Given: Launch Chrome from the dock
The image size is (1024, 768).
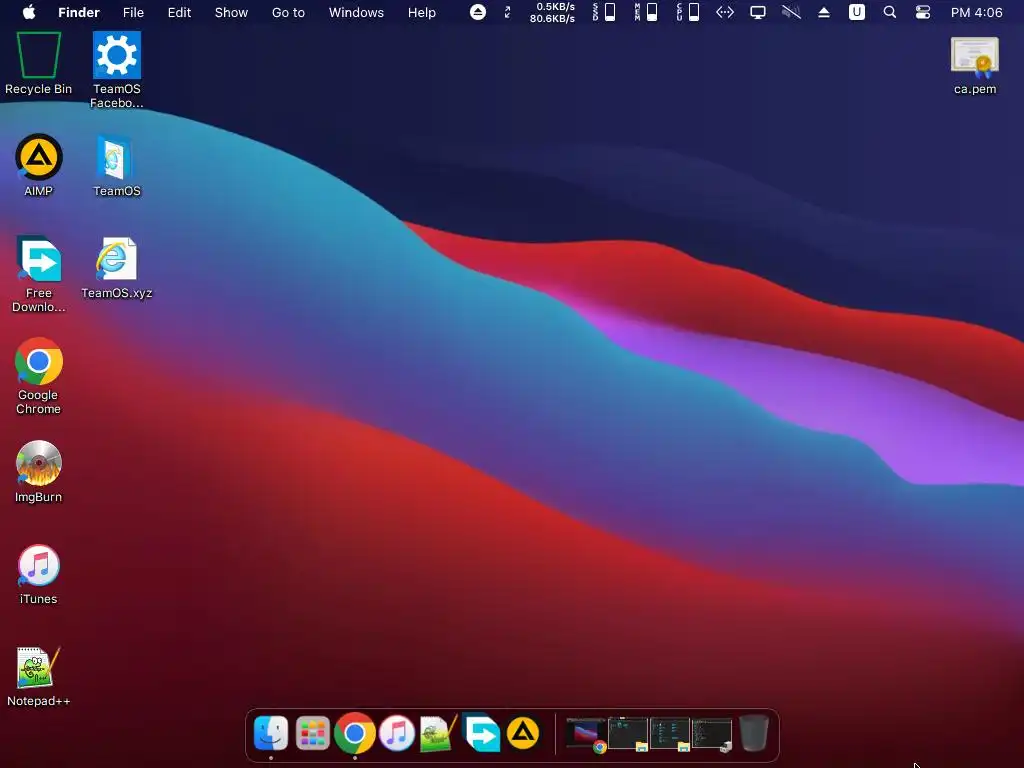Looking at the screenshot, I should pos(355,733).
